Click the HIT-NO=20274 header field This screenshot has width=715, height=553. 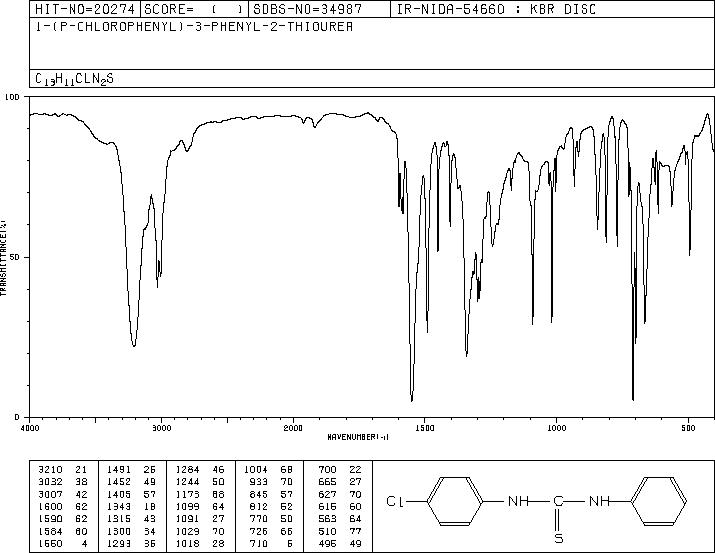click(x=85, y=9)
